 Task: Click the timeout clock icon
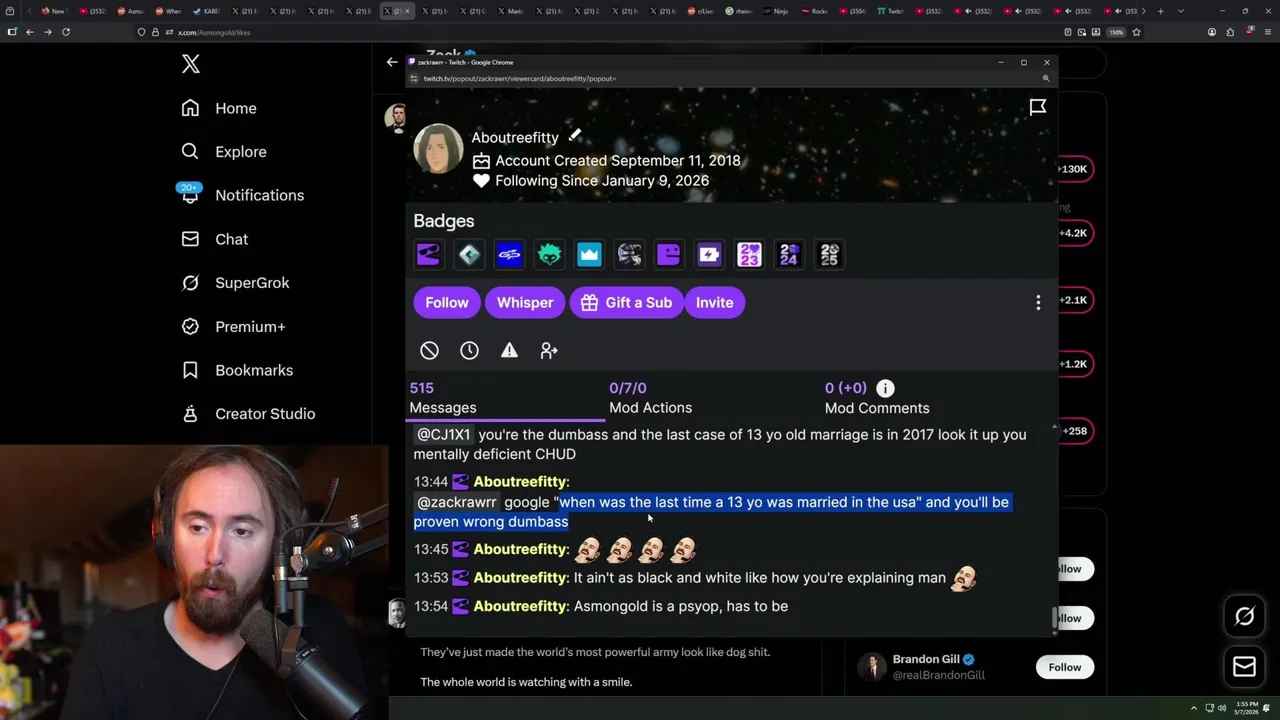[x=469, y=350]
